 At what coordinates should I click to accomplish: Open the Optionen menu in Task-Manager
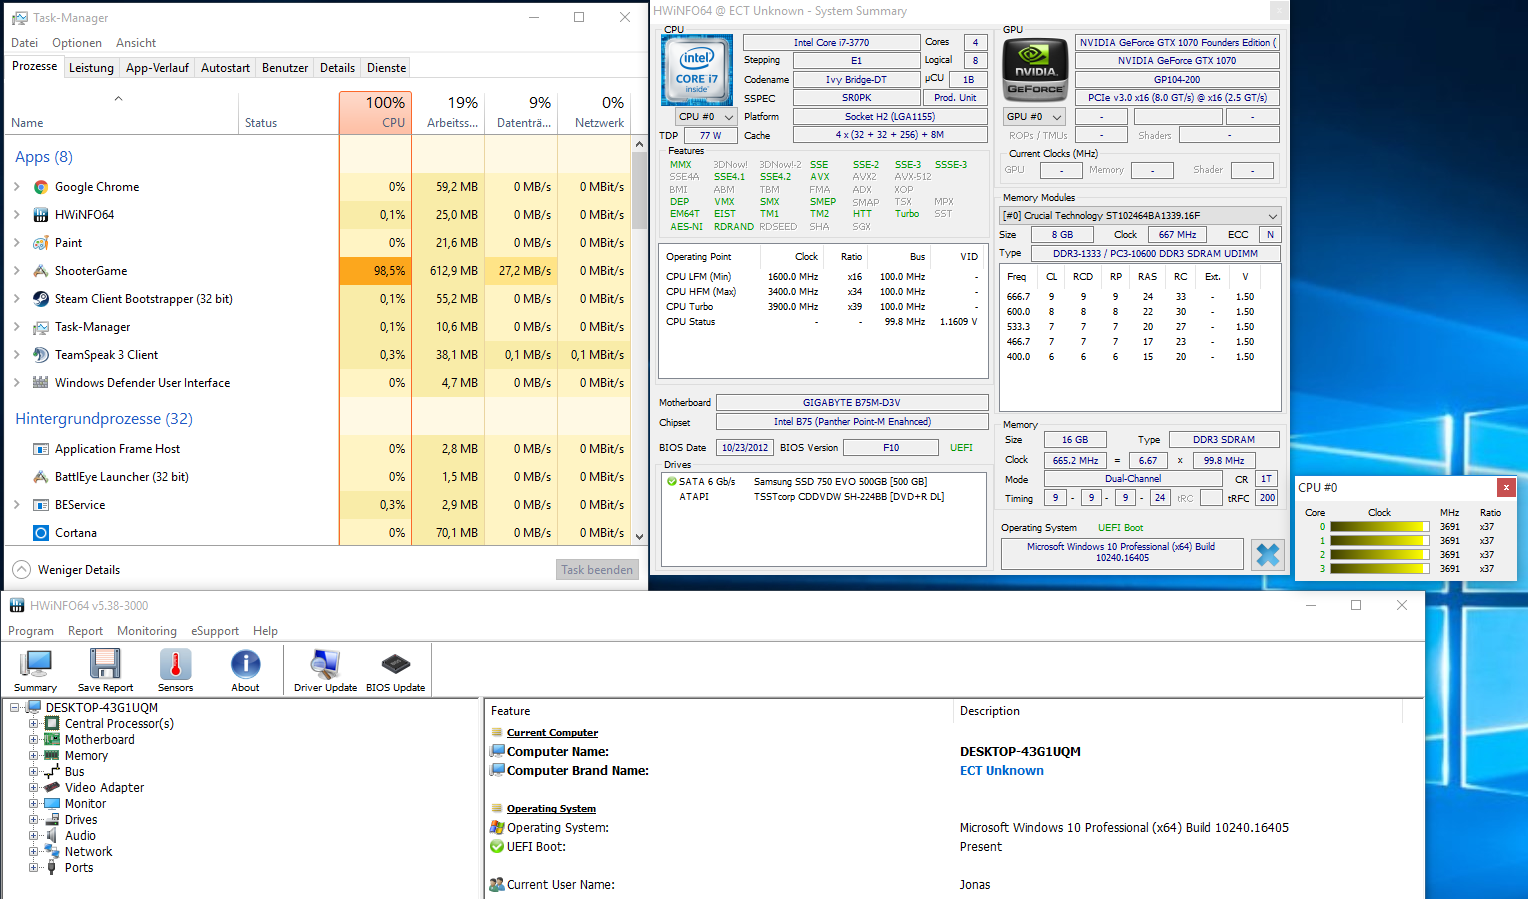pyautogui.click(x=77, y=43)
